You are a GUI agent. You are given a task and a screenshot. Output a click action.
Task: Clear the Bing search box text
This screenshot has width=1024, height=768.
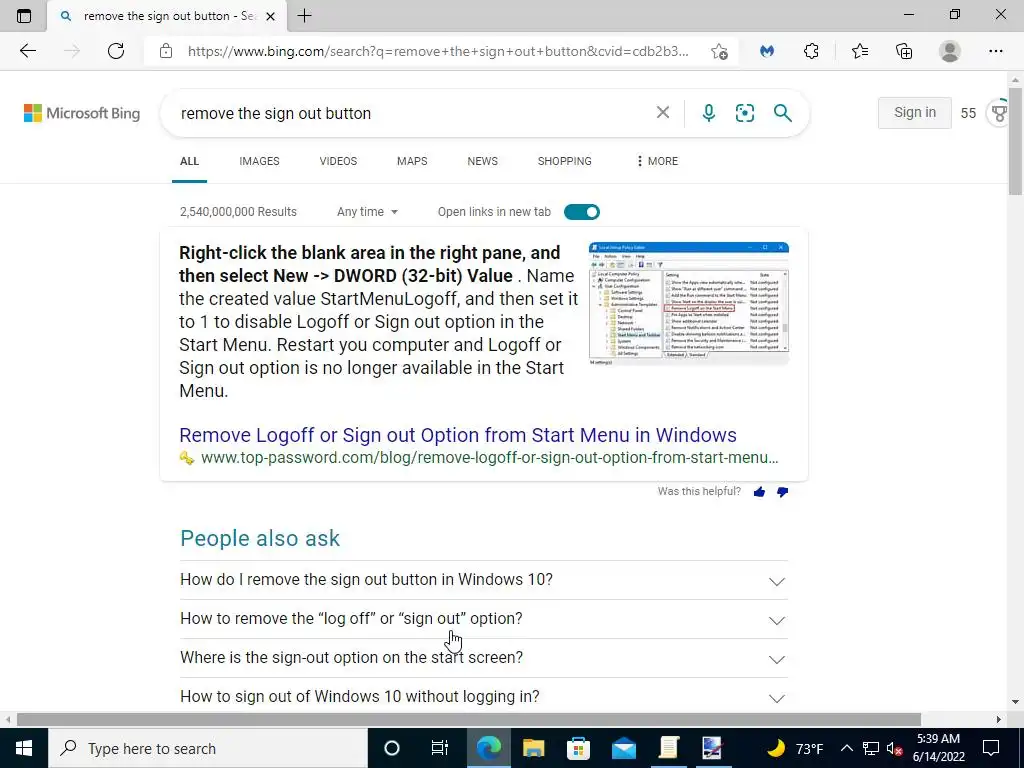click(x=663, y=112)
